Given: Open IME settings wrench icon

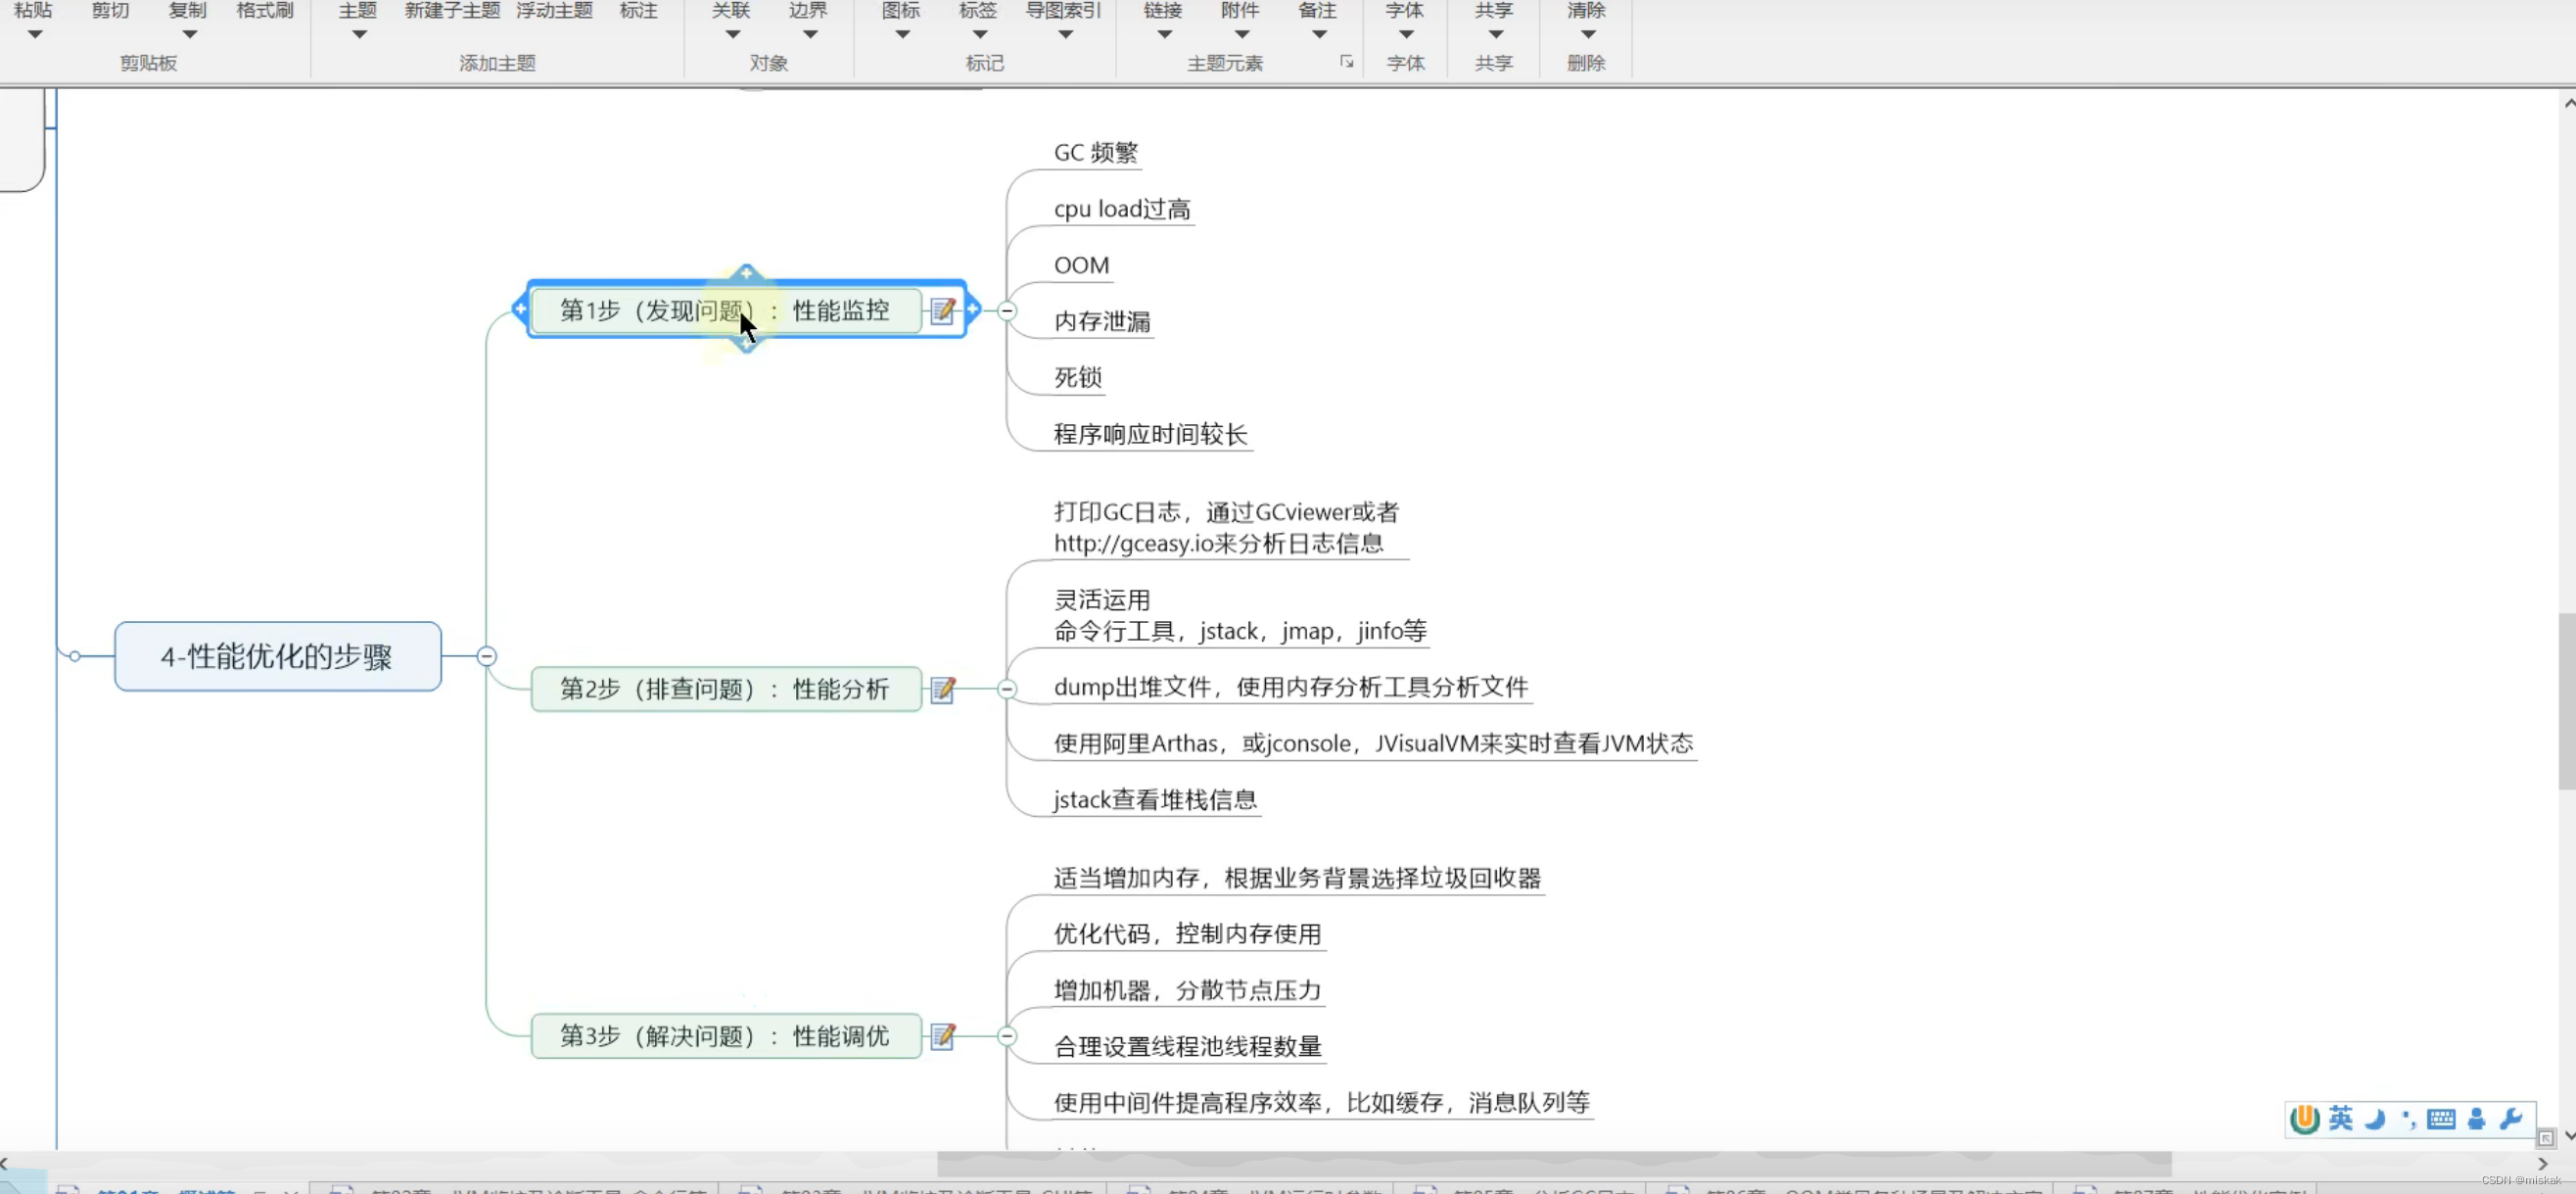Looking at the screenshot, I should (x=2511, y=1119).
